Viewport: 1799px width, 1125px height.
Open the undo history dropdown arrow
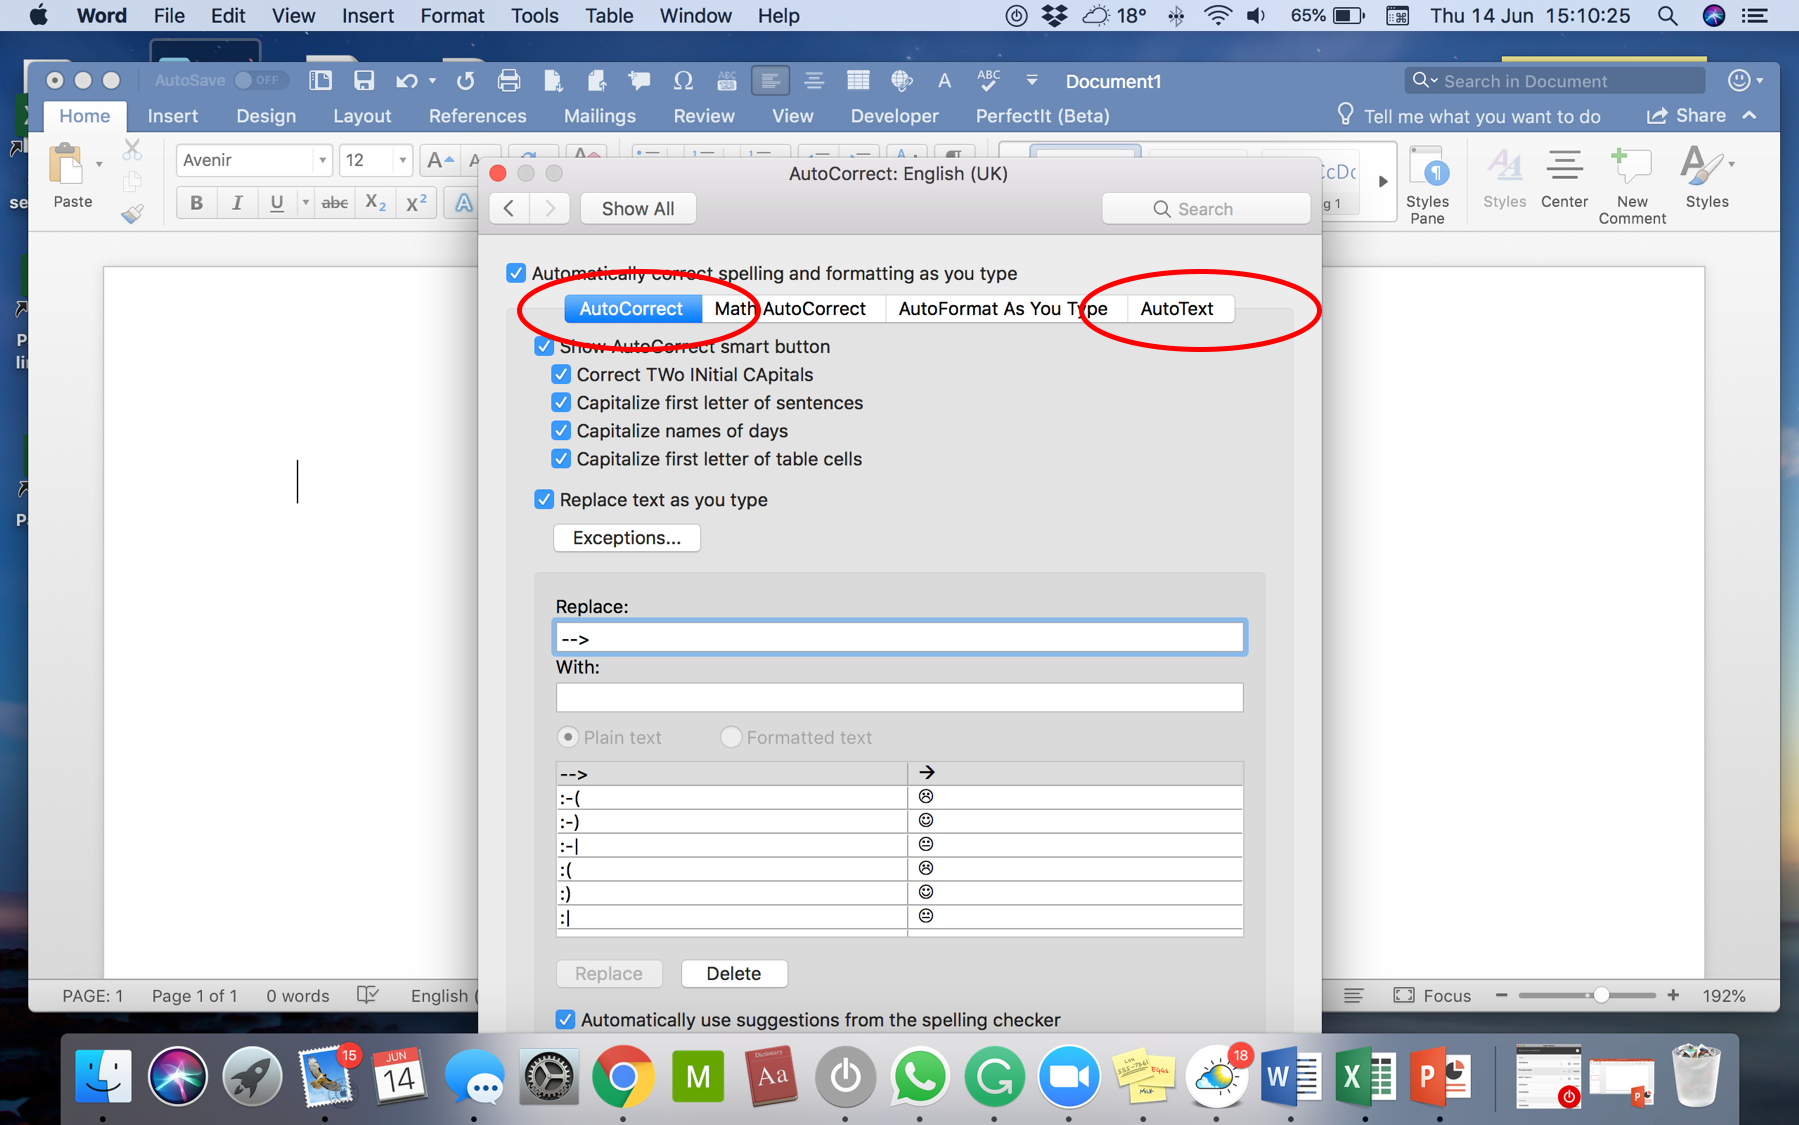(432, 81)
